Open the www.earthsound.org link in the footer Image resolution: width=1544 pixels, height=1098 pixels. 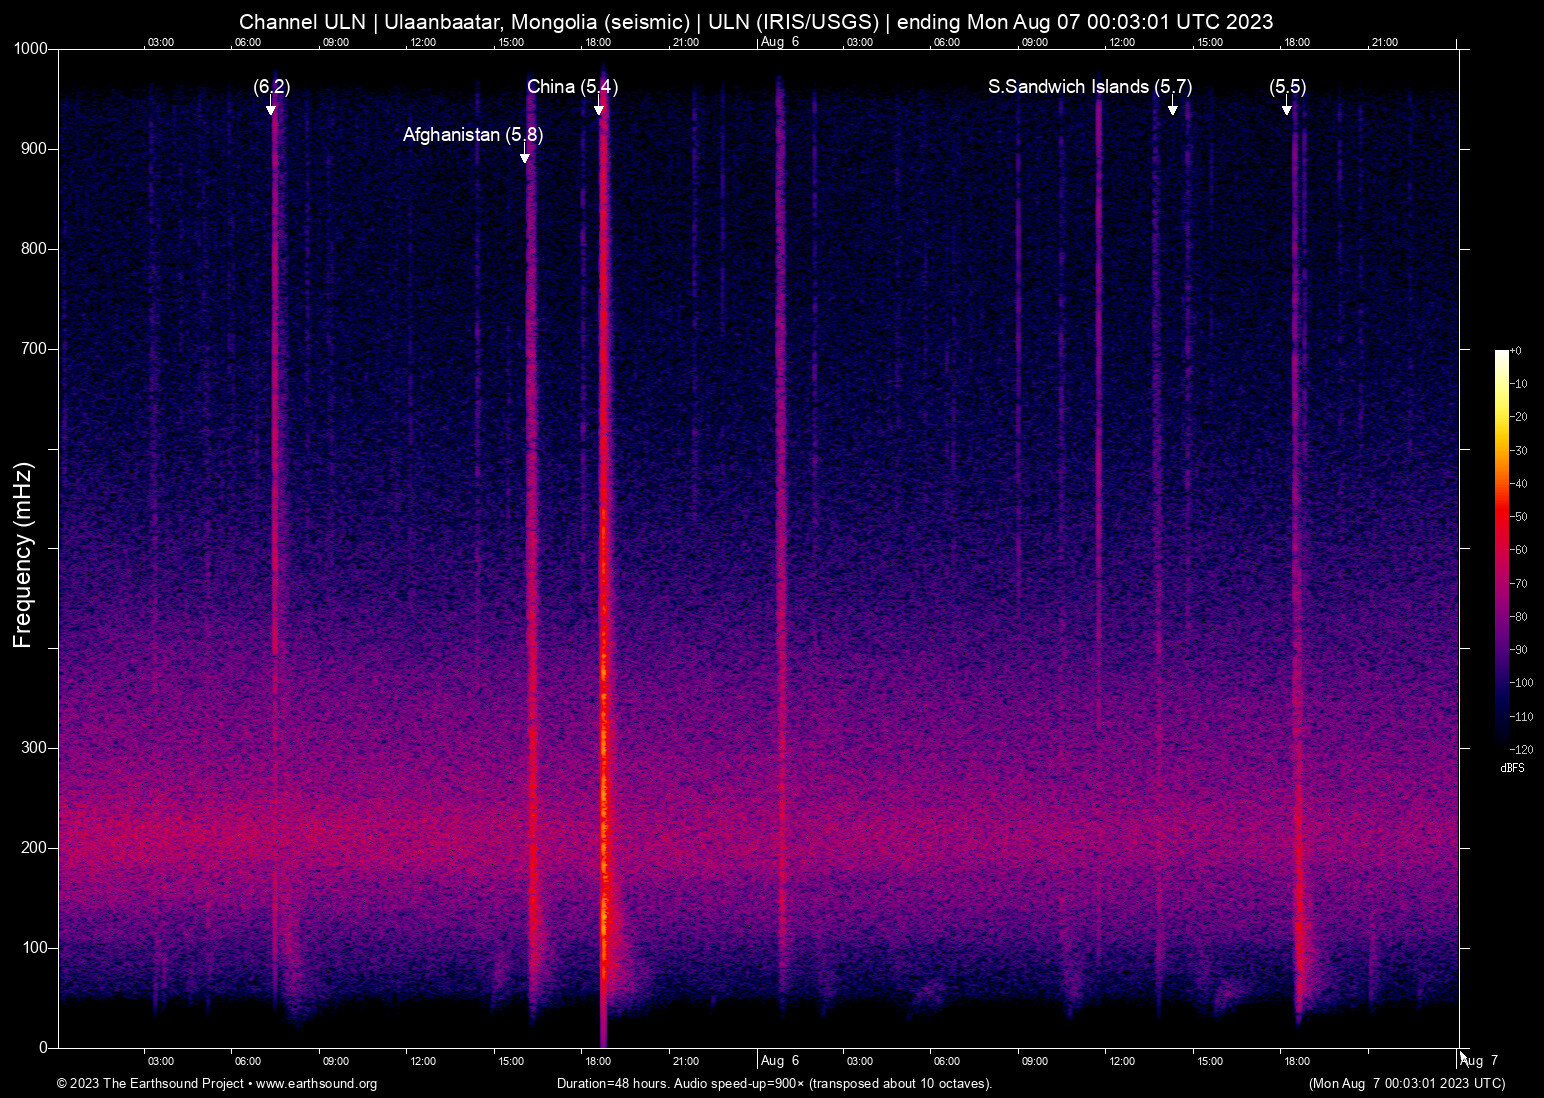tap(316, 1084)
